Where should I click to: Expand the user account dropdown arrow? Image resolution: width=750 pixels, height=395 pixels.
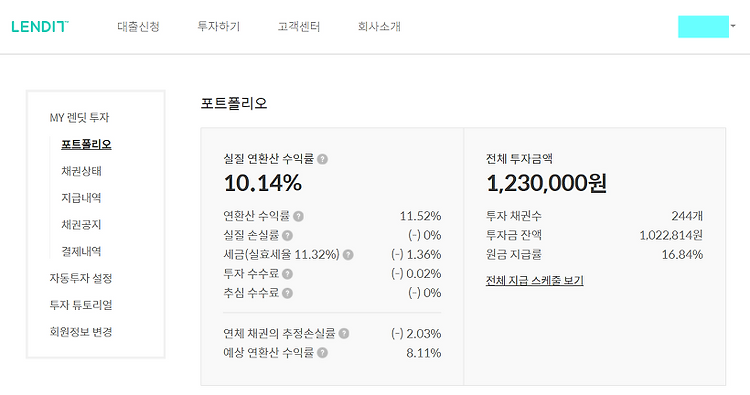pos(733,26)
